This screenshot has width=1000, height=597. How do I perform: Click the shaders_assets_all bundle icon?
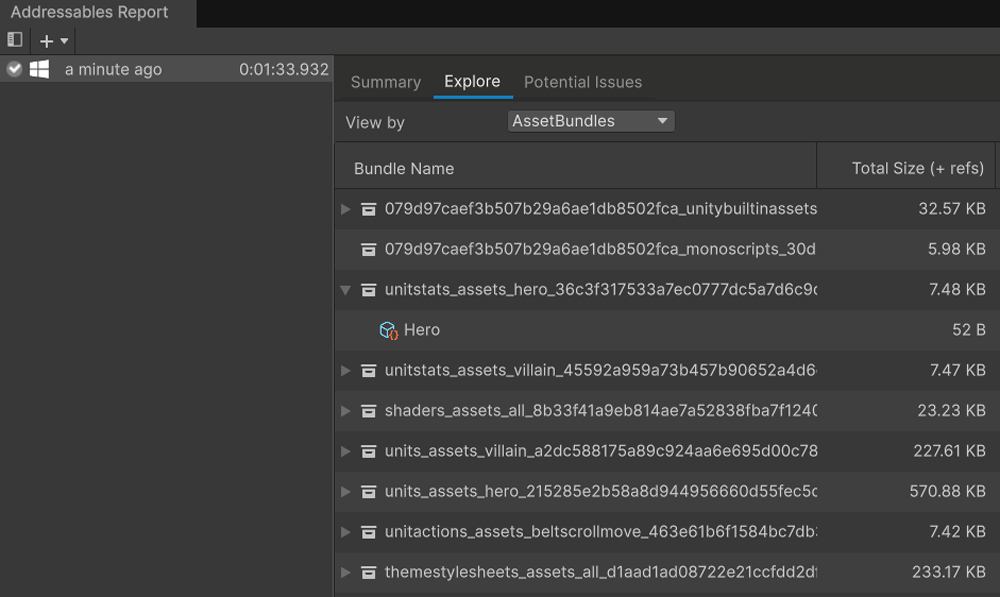pyautogui.click(x=368, y=411)
